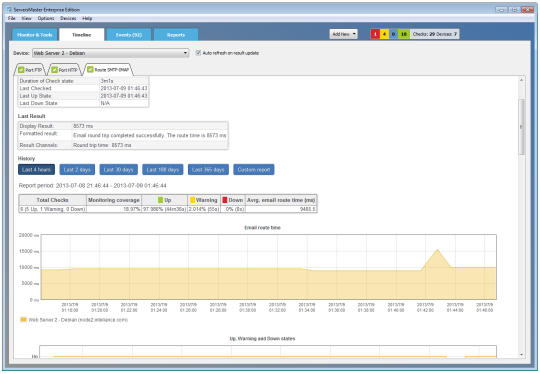This screenshot has height=374, width=540.
Task: Switch to the Monitor & Tools tab
Action: (34, 35)
